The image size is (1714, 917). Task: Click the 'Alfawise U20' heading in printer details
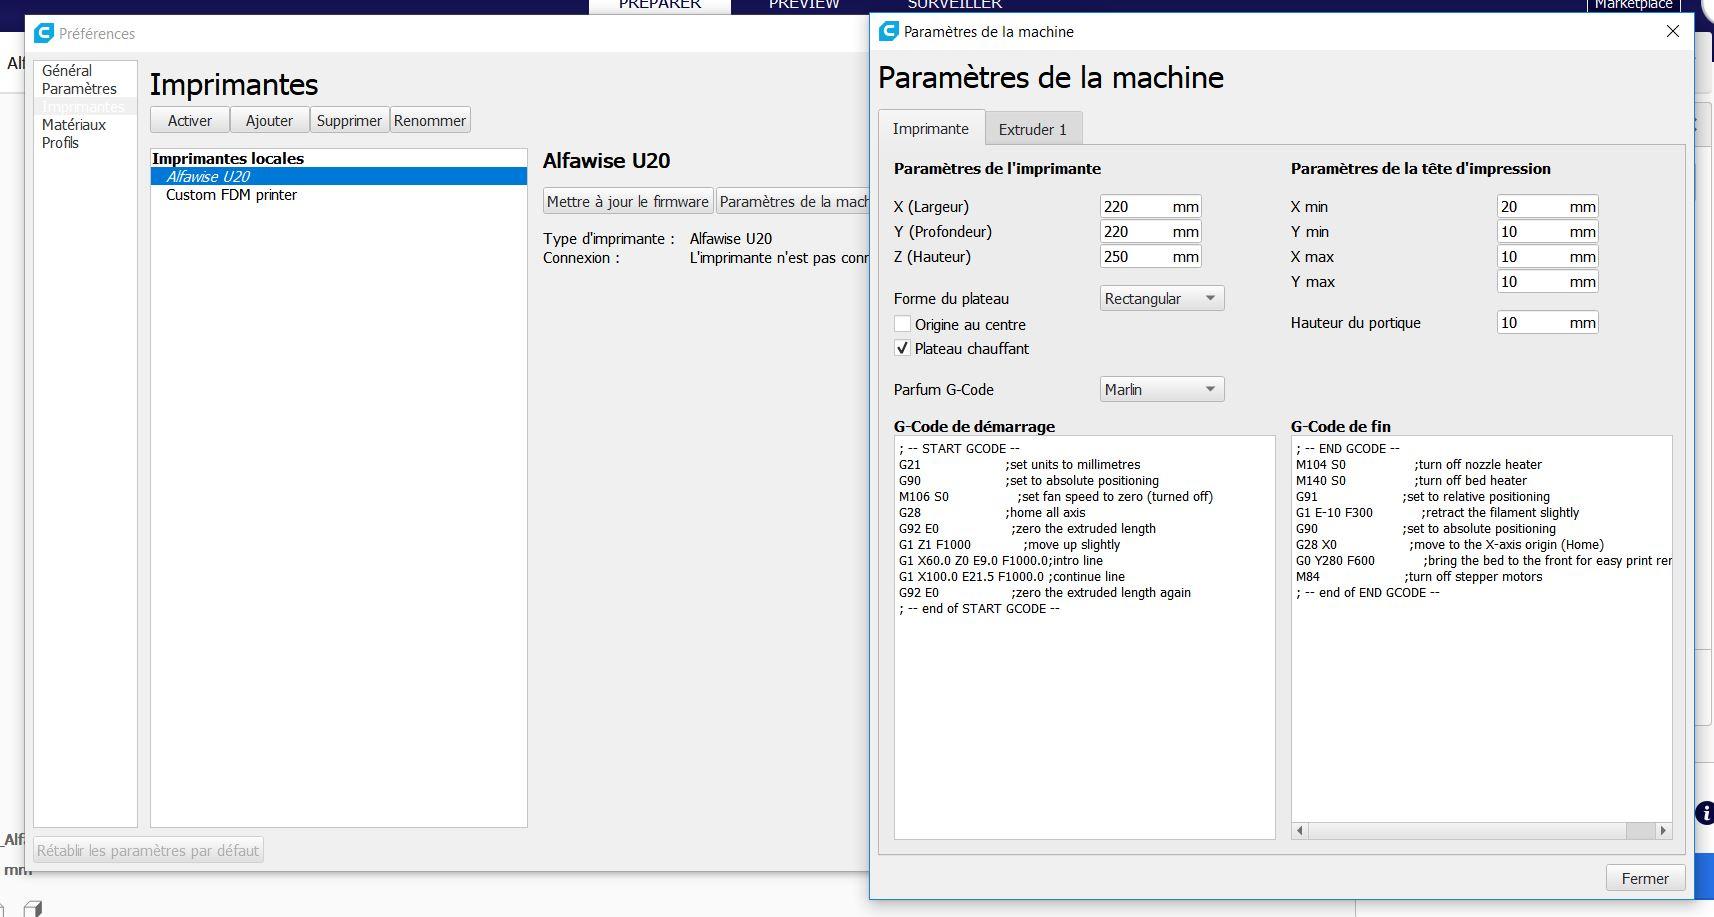(606, 160)
